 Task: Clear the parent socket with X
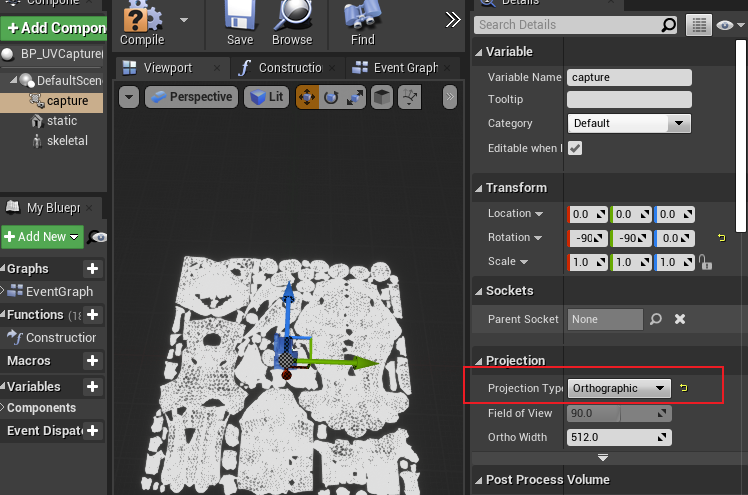coord(680,319)
